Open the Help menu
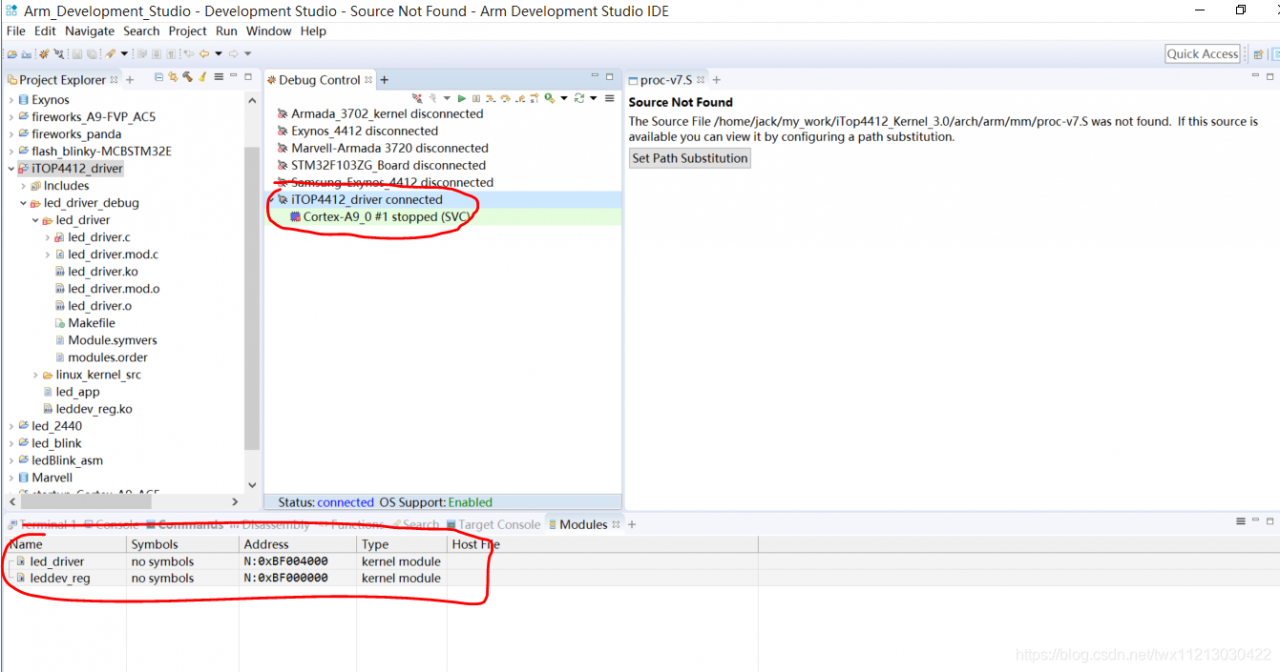The height and width of the screenshot is (672, 1280). pyautogui.click(x=313, y=31)
